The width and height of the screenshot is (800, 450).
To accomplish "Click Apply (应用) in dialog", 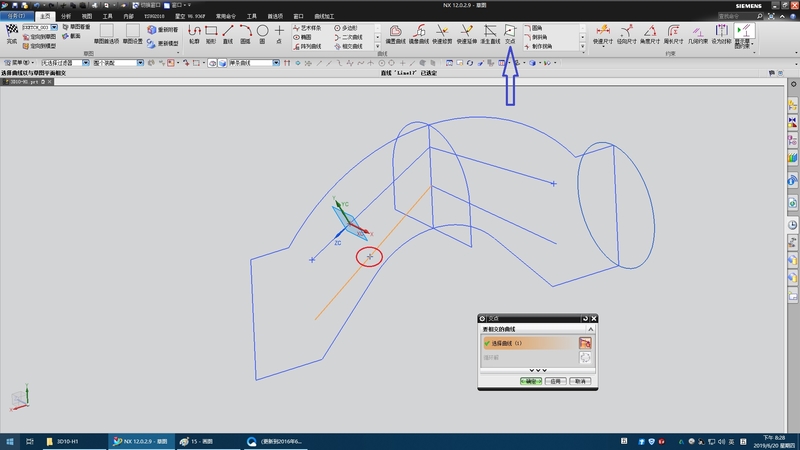I will pos(556,381).
